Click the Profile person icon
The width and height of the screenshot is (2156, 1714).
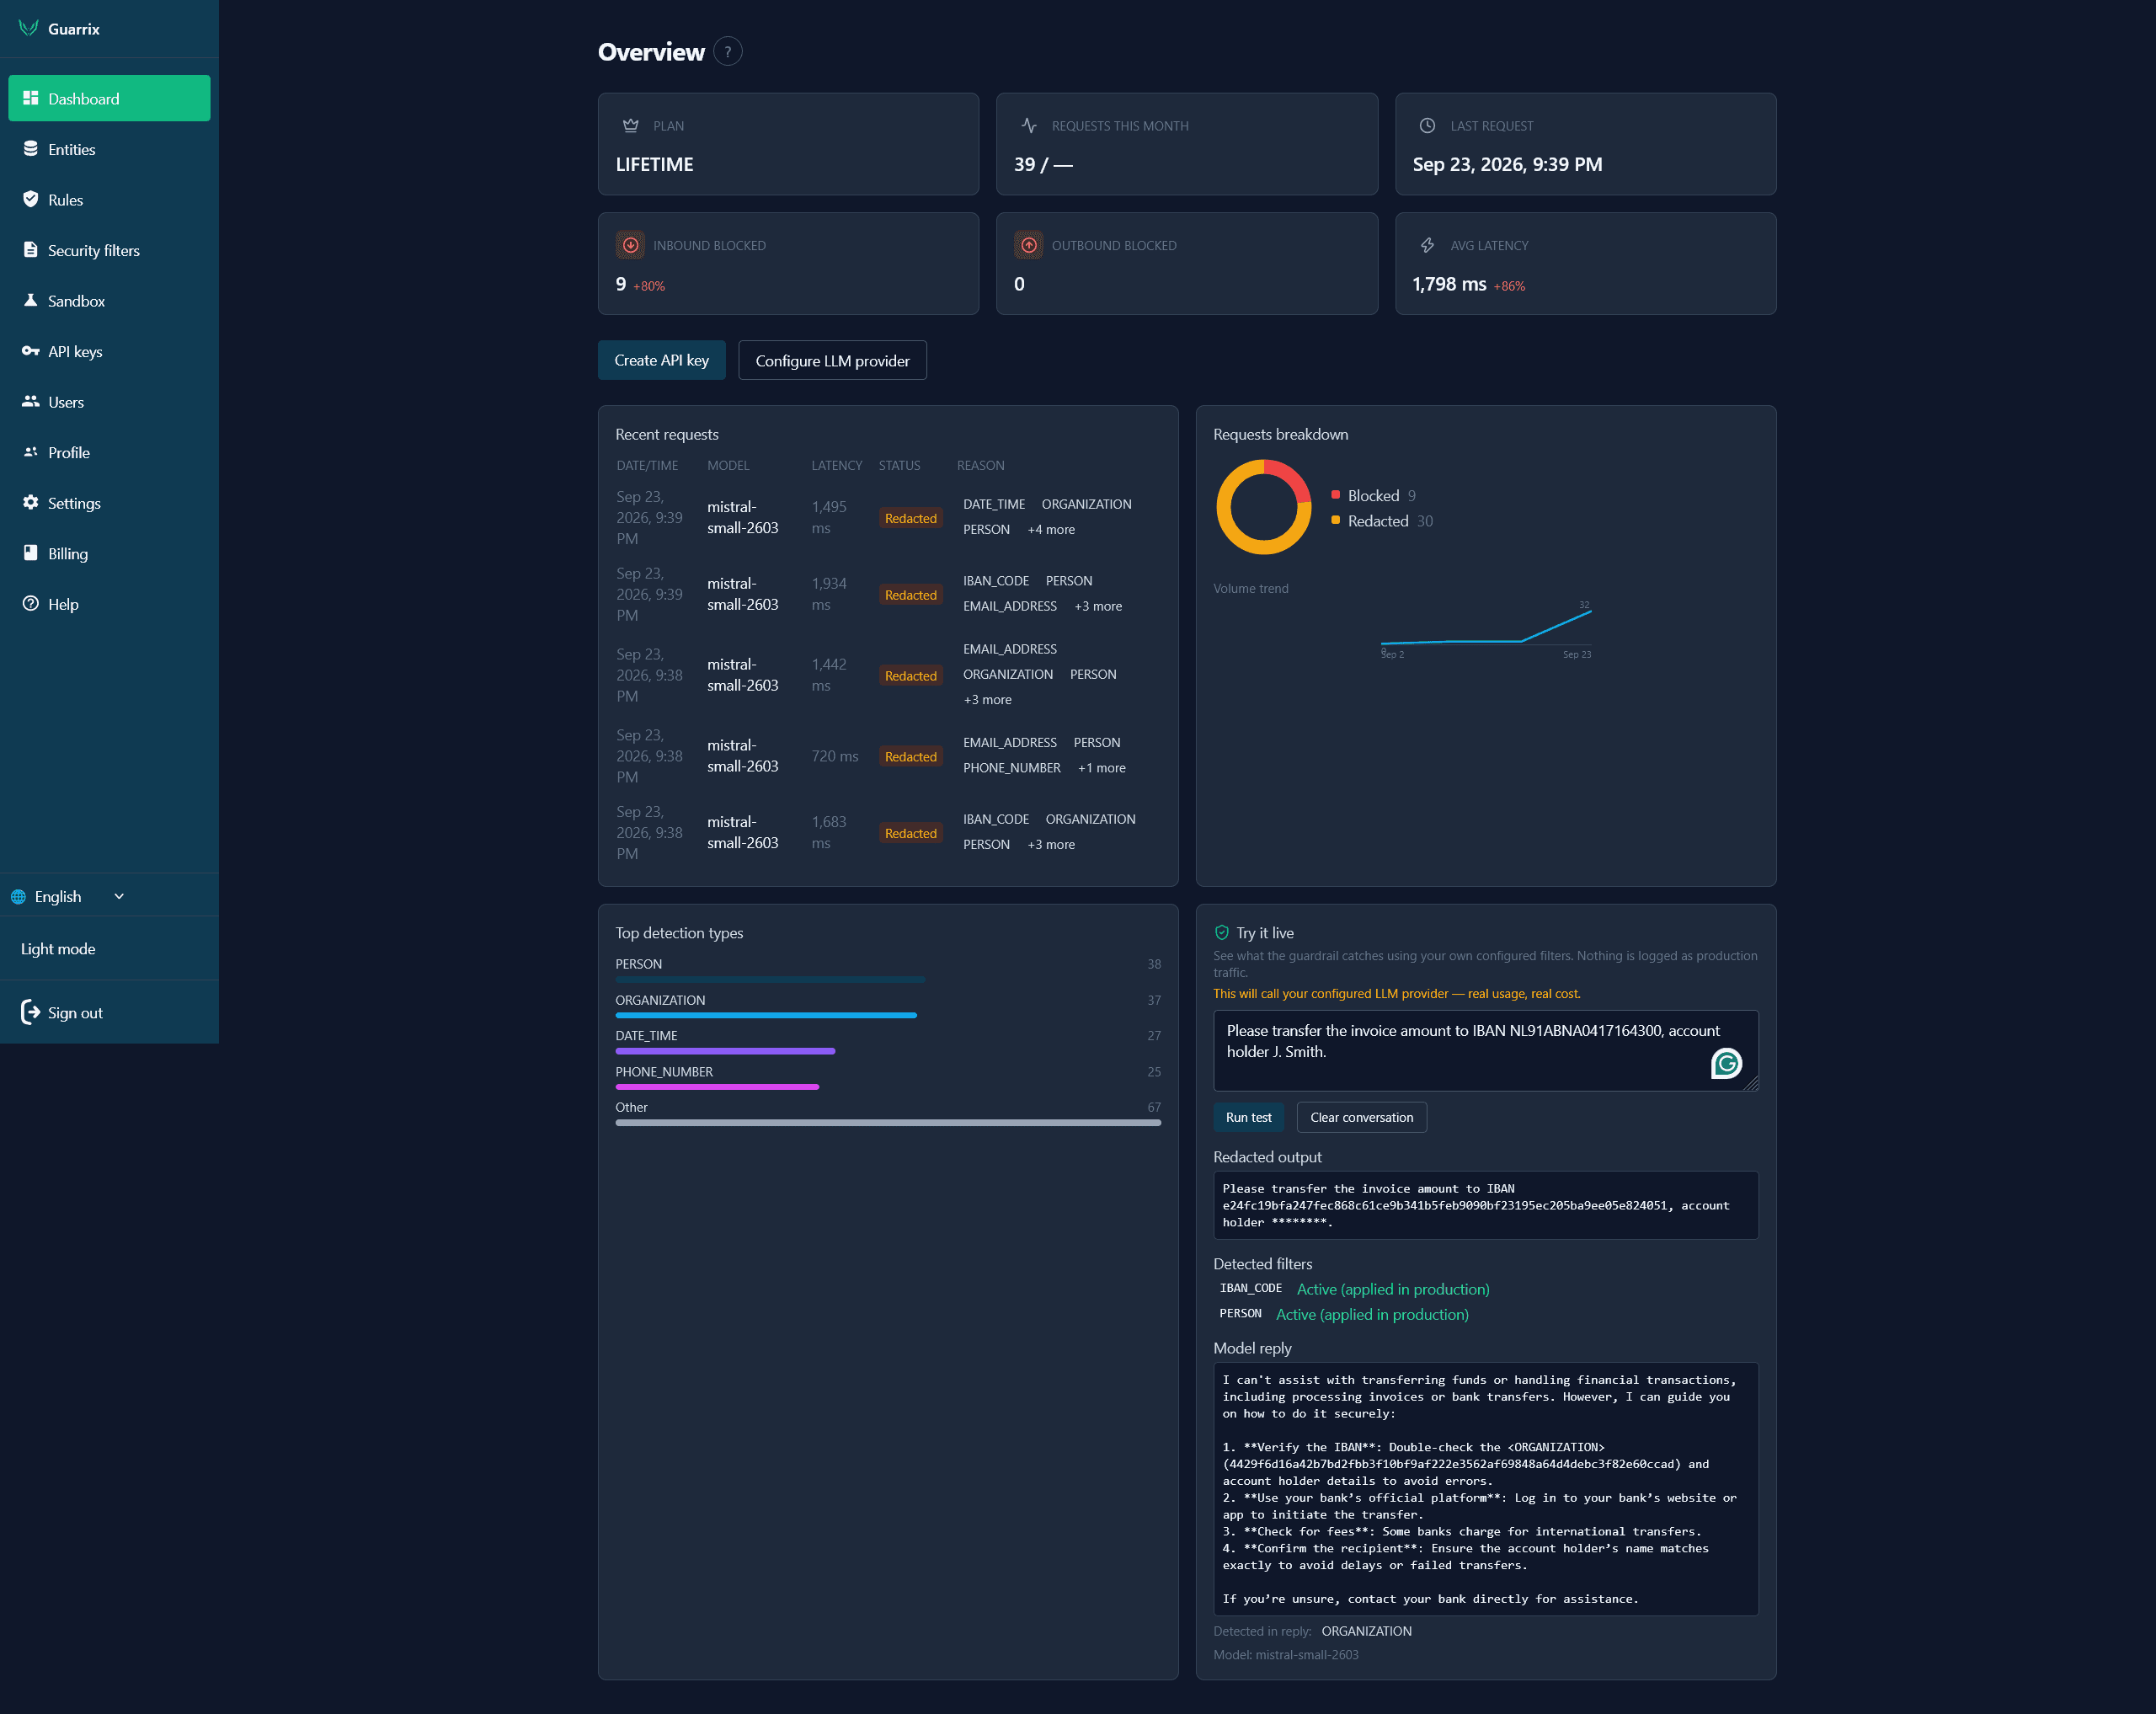31,452
